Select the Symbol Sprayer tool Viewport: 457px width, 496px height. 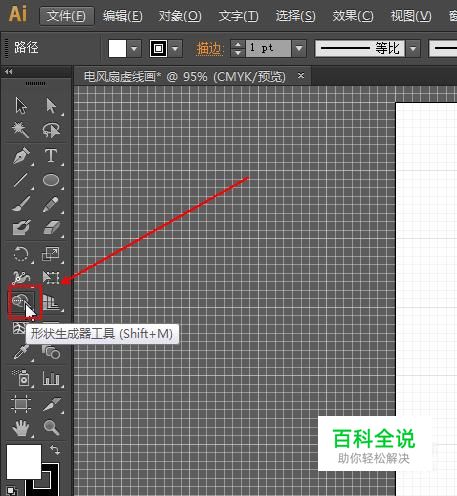click(x=21, y=378)
